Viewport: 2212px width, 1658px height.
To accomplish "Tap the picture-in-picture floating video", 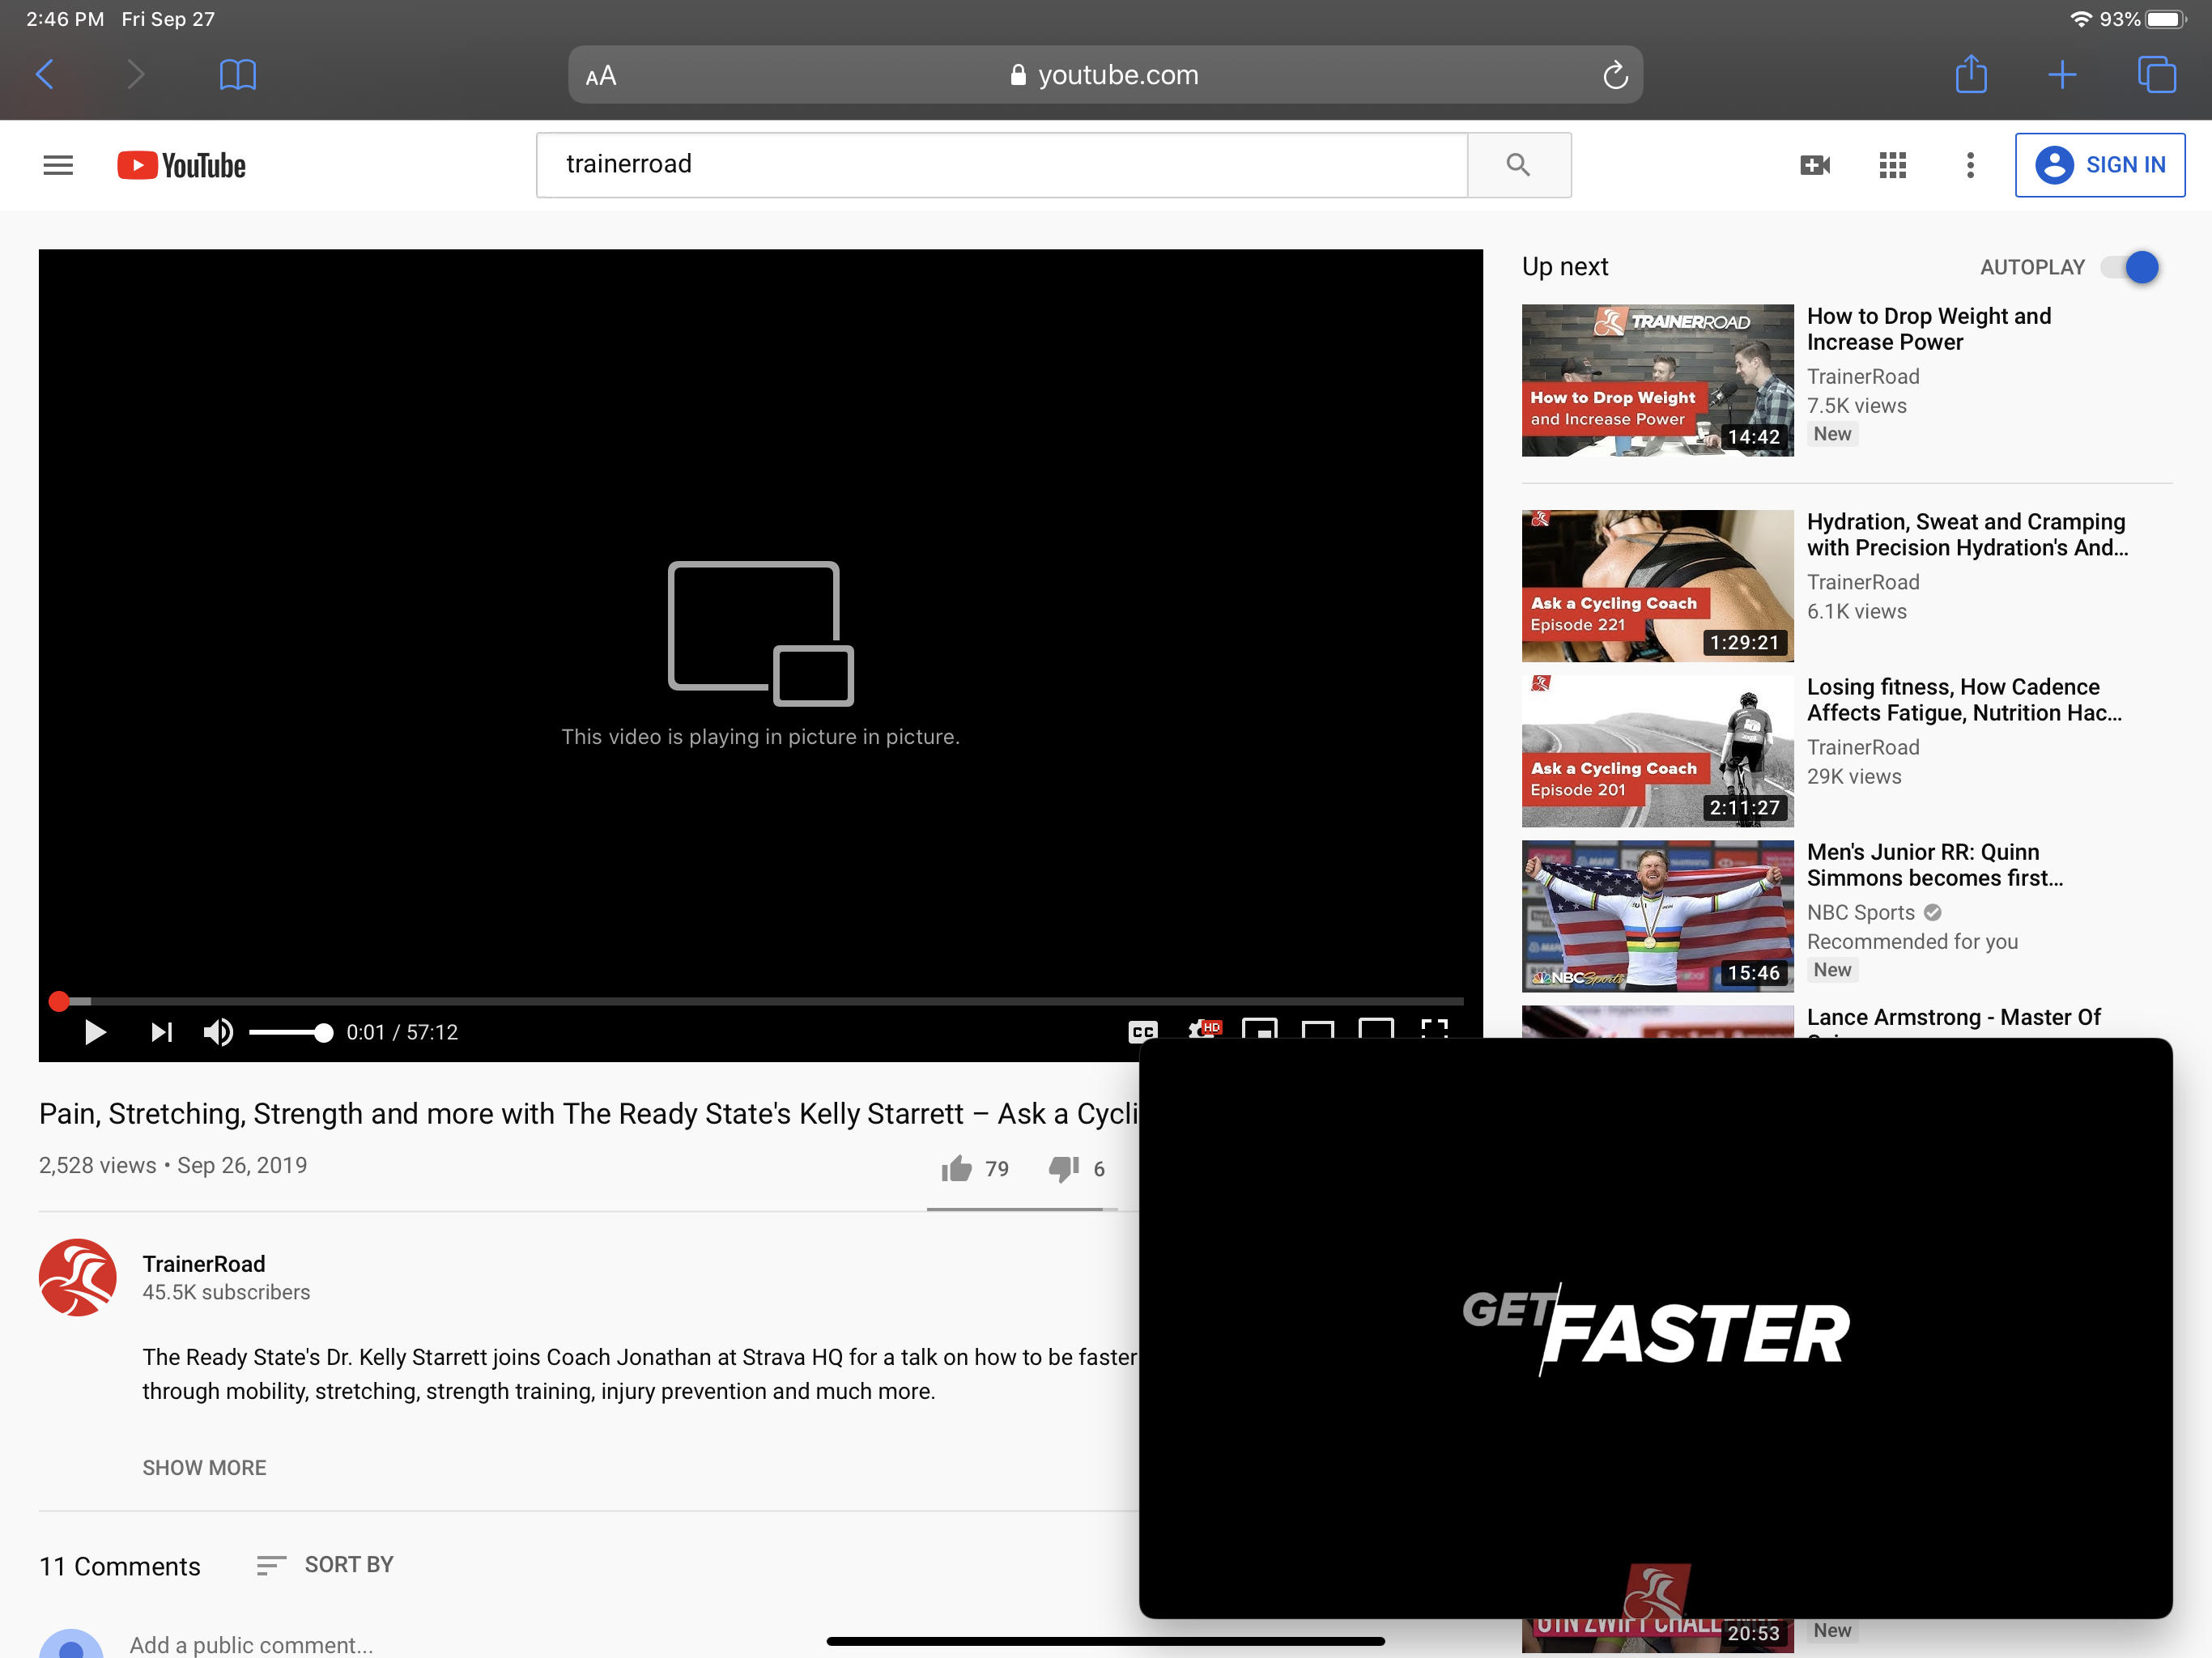I will point(1656,1328).
